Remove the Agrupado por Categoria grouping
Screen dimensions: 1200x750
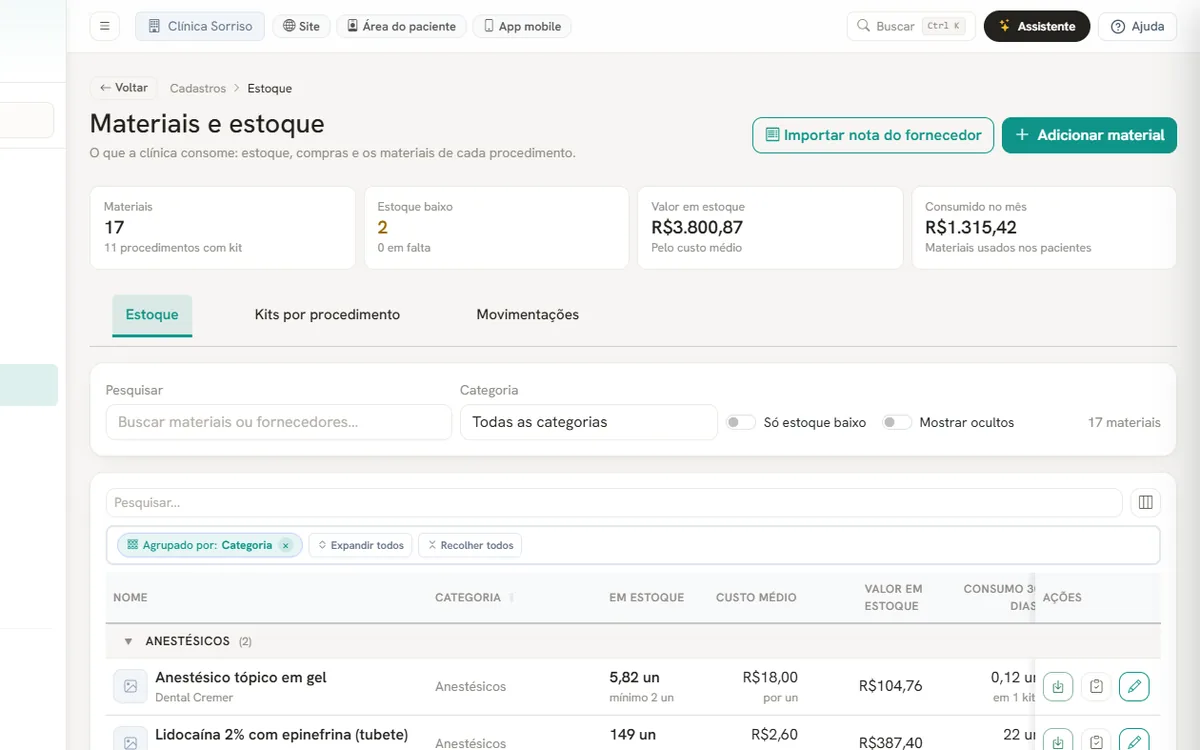[x=285, y=545]
